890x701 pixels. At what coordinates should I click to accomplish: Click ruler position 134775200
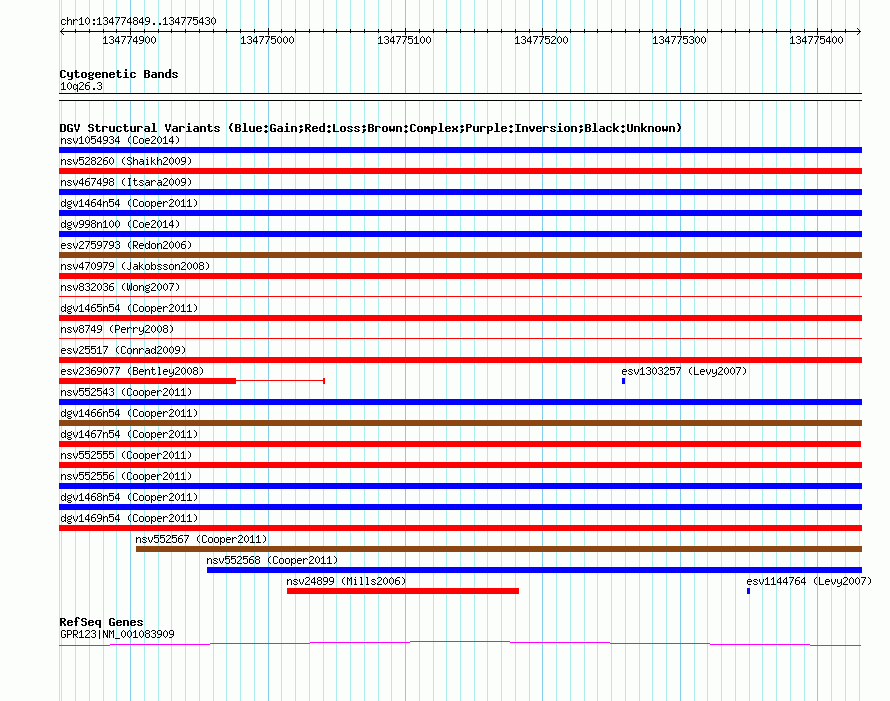(541, 40)
